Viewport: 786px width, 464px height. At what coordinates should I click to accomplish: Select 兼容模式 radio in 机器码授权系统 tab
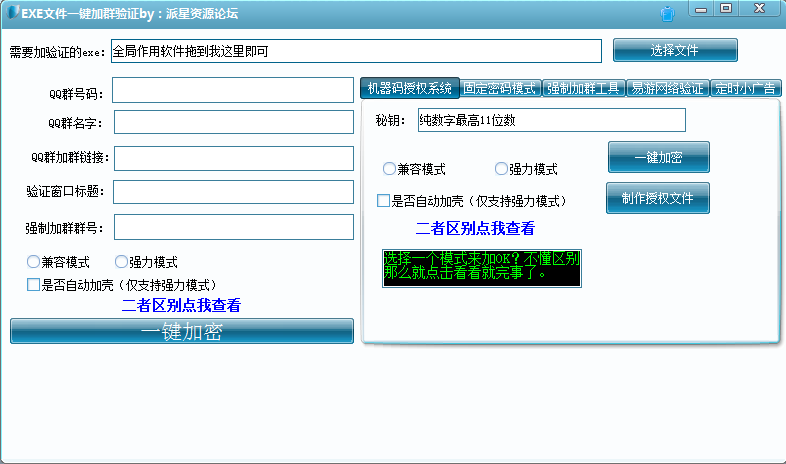click(x=389, y=168)
